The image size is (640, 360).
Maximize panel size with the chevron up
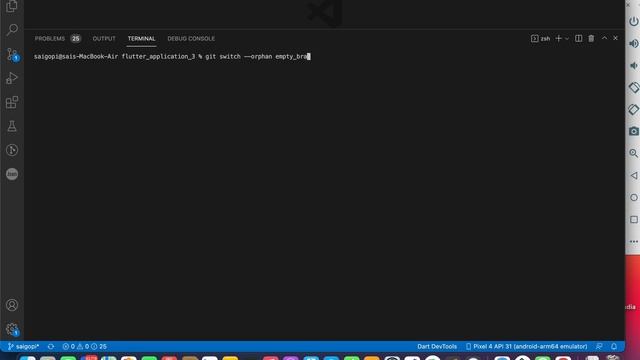604,38
